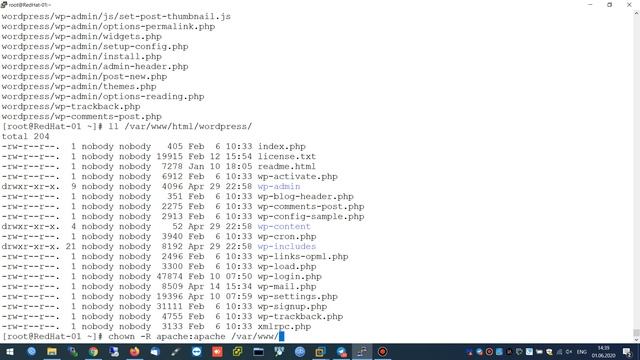Click the terminal vertical scrollbar up arrow

pyautogui.click(x=636, y=13)
